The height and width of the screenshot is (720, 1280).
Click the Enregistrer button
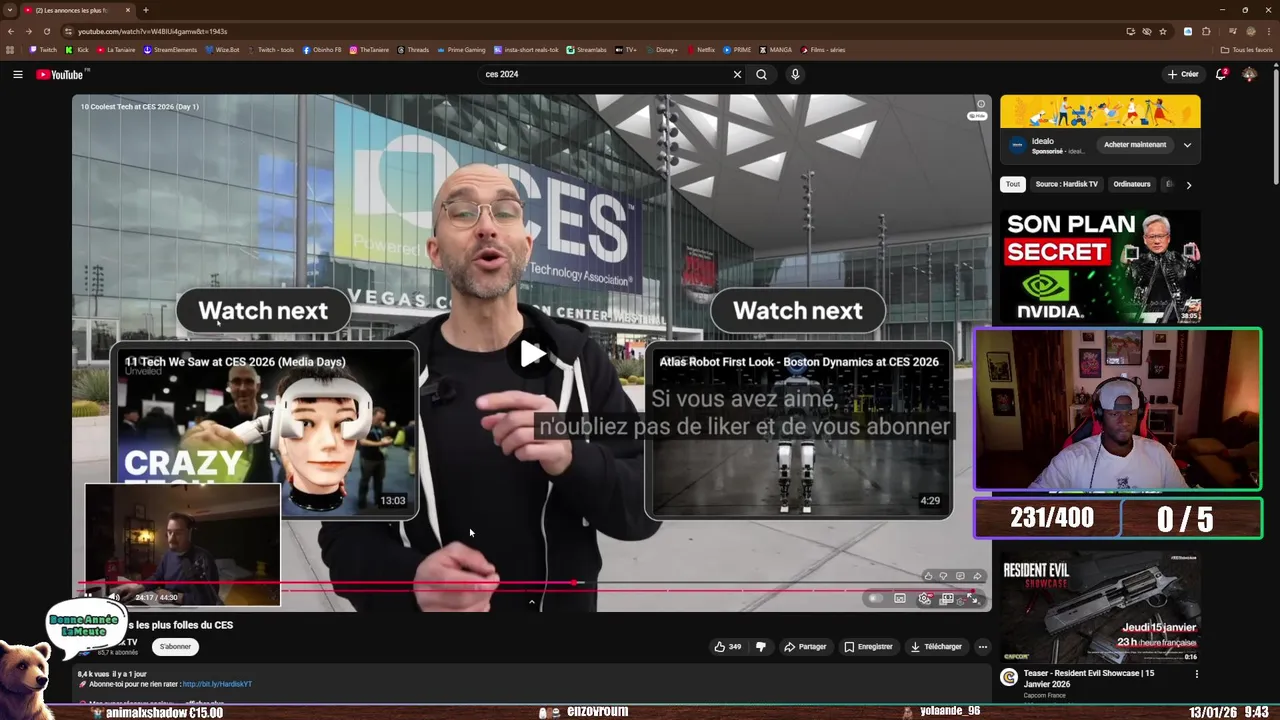point(868,647)
